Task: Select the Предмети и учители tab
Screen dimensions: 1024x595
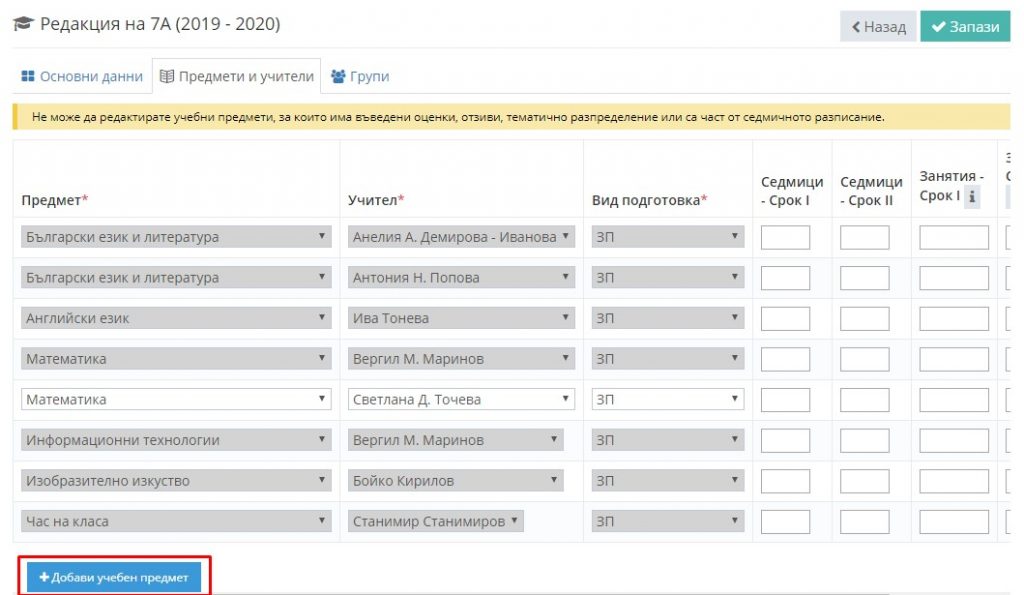Action: [237, 76]
